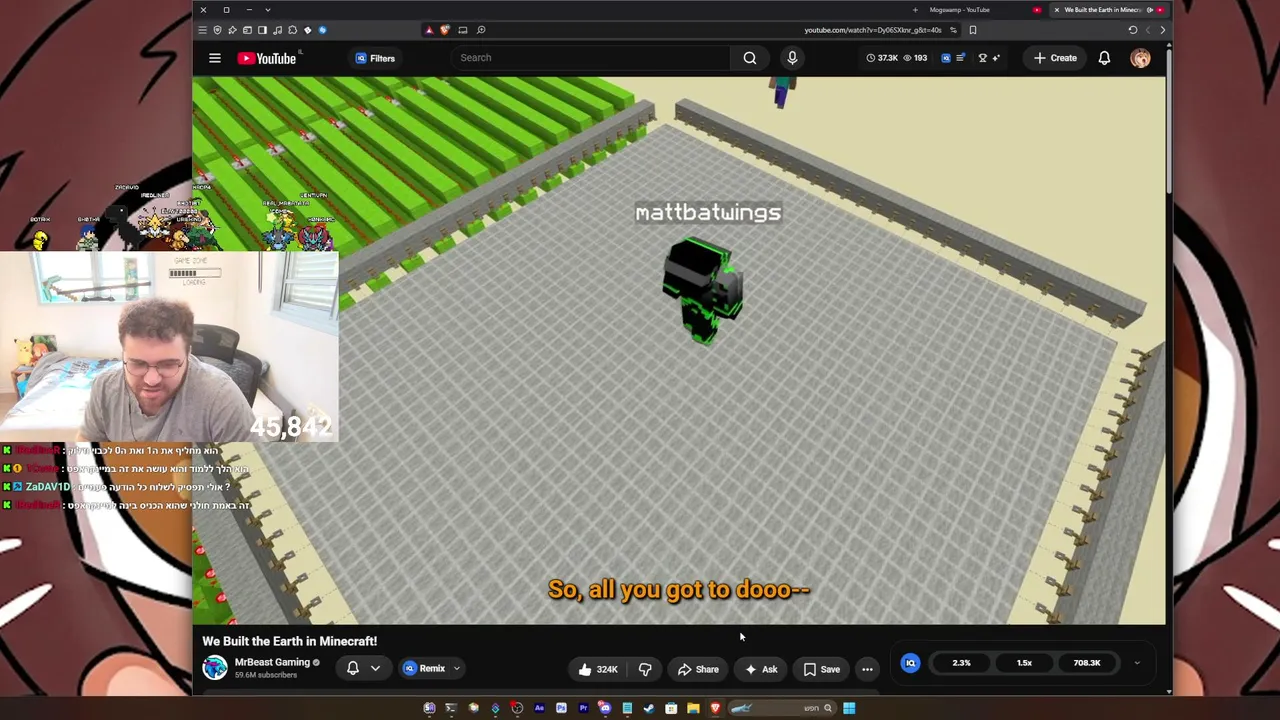Click the Brave lion icon in toolbar
Viewport: 1280px width, 720px height.
coord(444,30)
